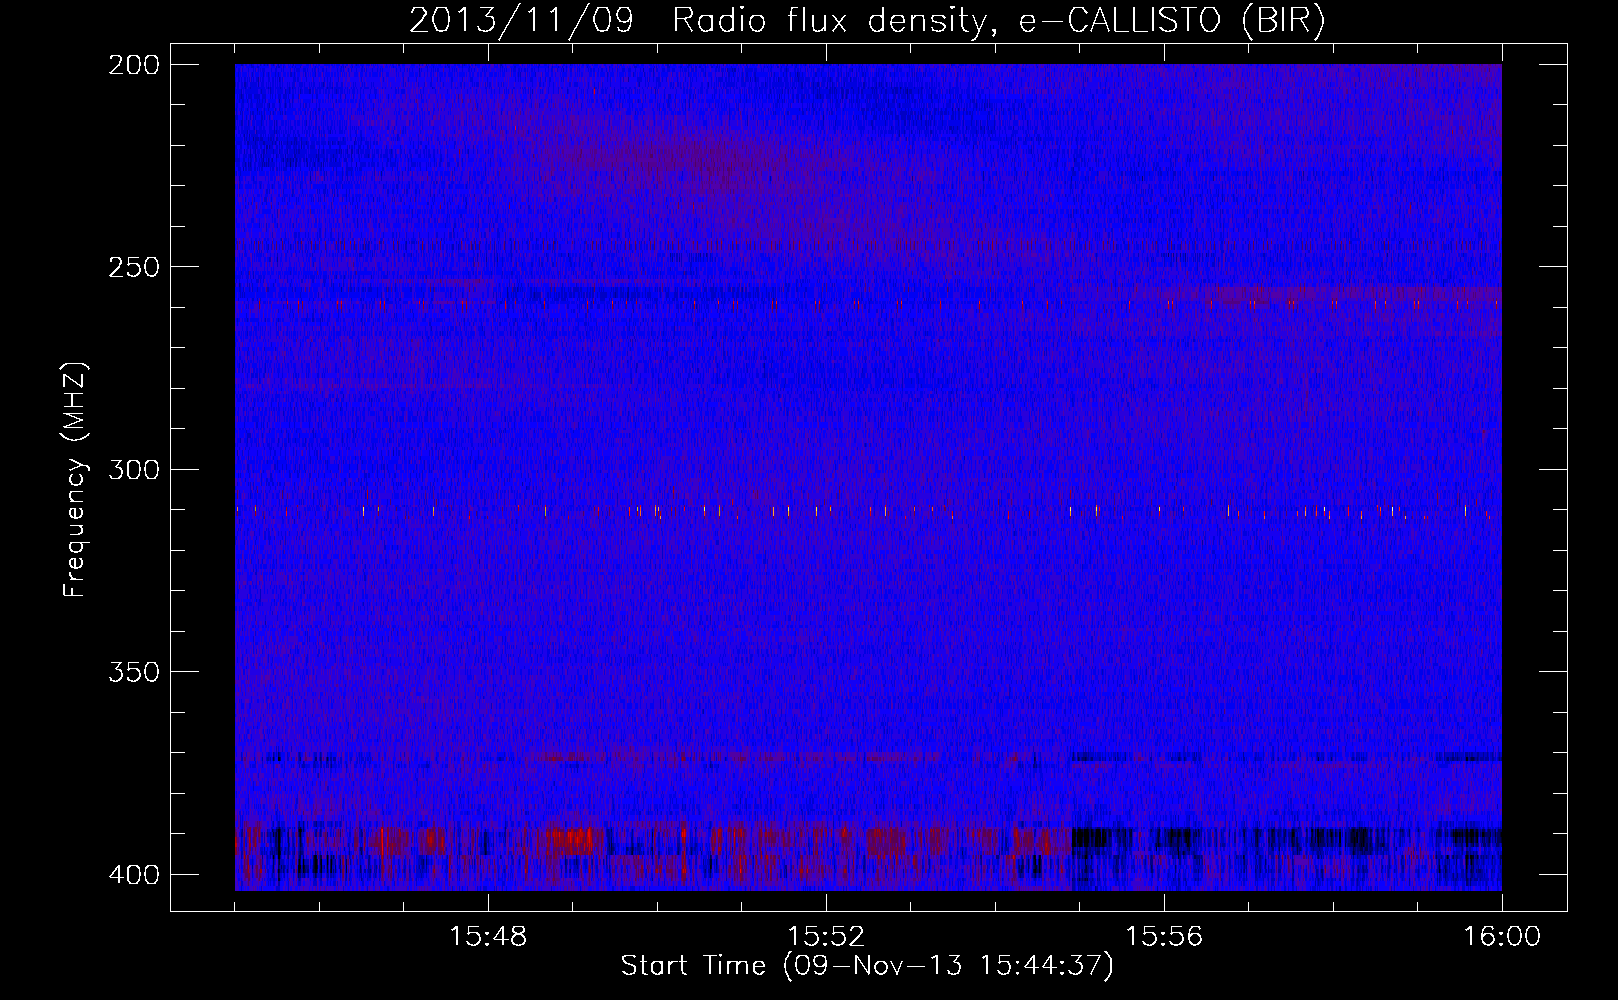Click the 15:56 time tick label

pyautogui.click(x=1164, y=937)
